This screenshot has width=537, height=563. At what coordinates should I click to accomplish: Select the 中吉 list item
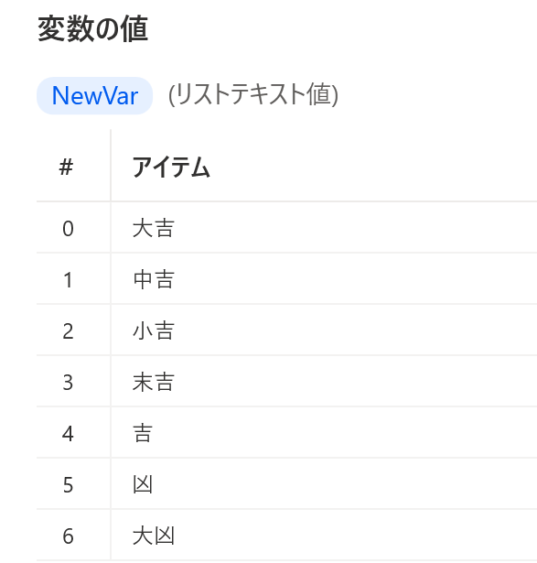(x=153, y=280)
